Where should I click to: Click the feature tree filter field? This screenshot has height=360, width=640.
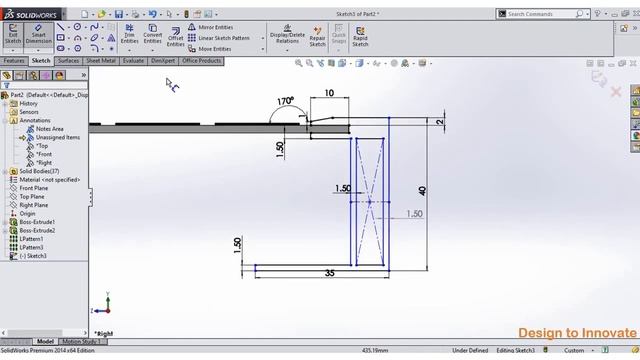[44, 85]
